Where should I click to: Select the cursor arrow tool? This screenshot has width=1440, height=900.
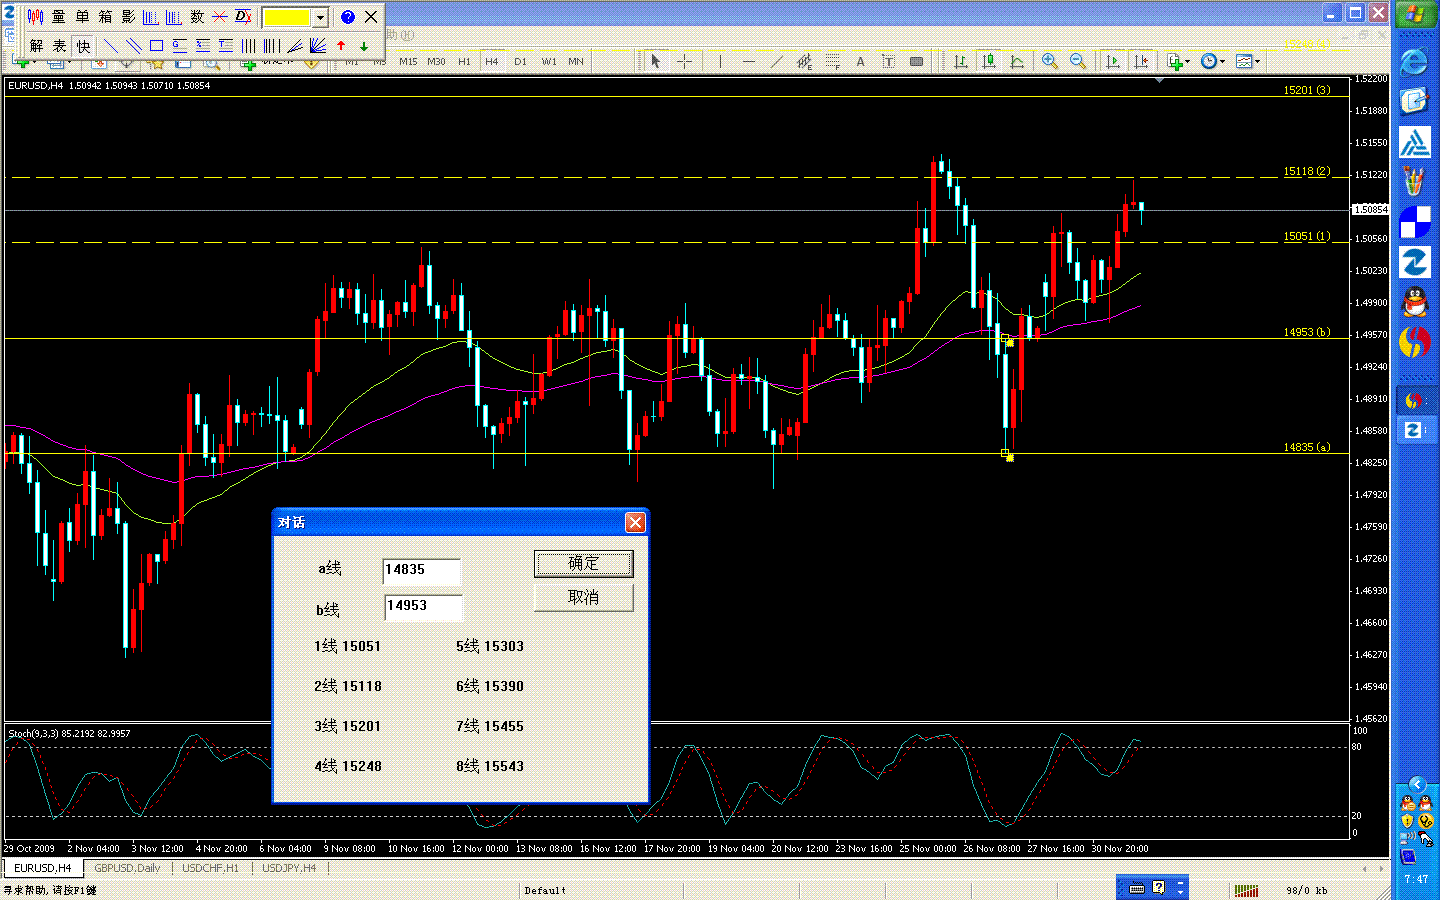656,62
